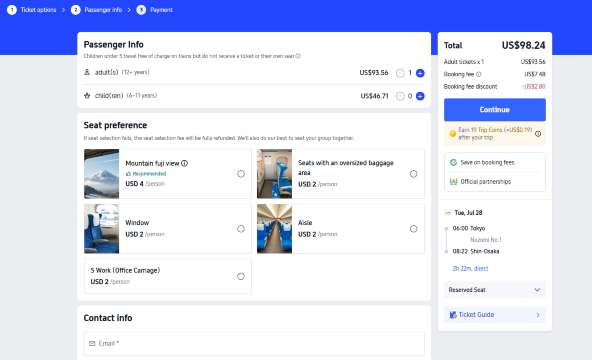Open Trip Coins info icon
The image size is (592, 360).
[538, 134]
